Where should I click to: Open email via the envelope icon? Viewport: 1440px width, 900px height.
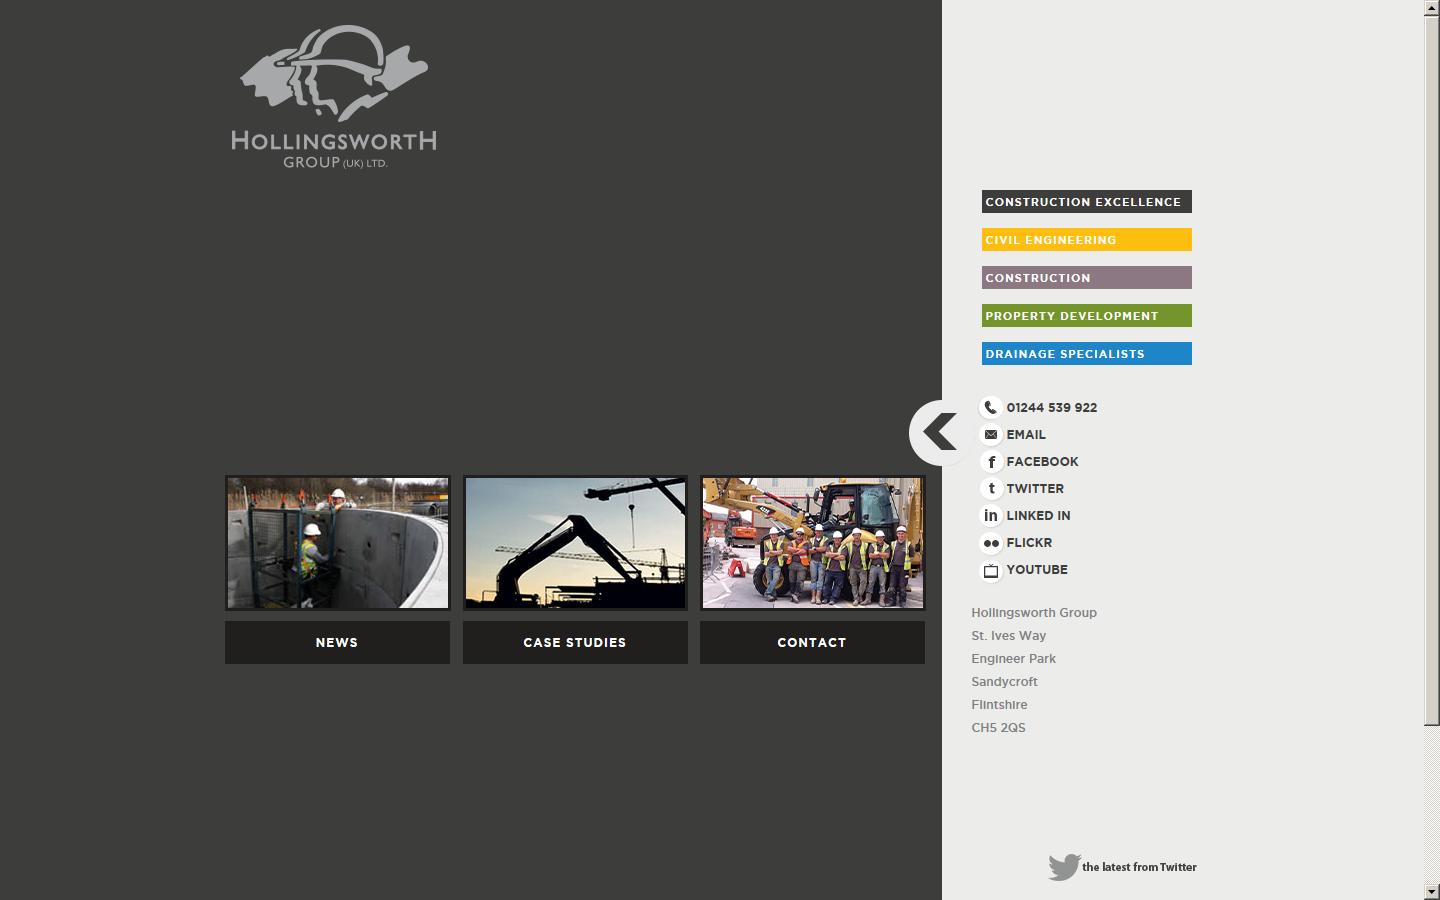point(991,434)
